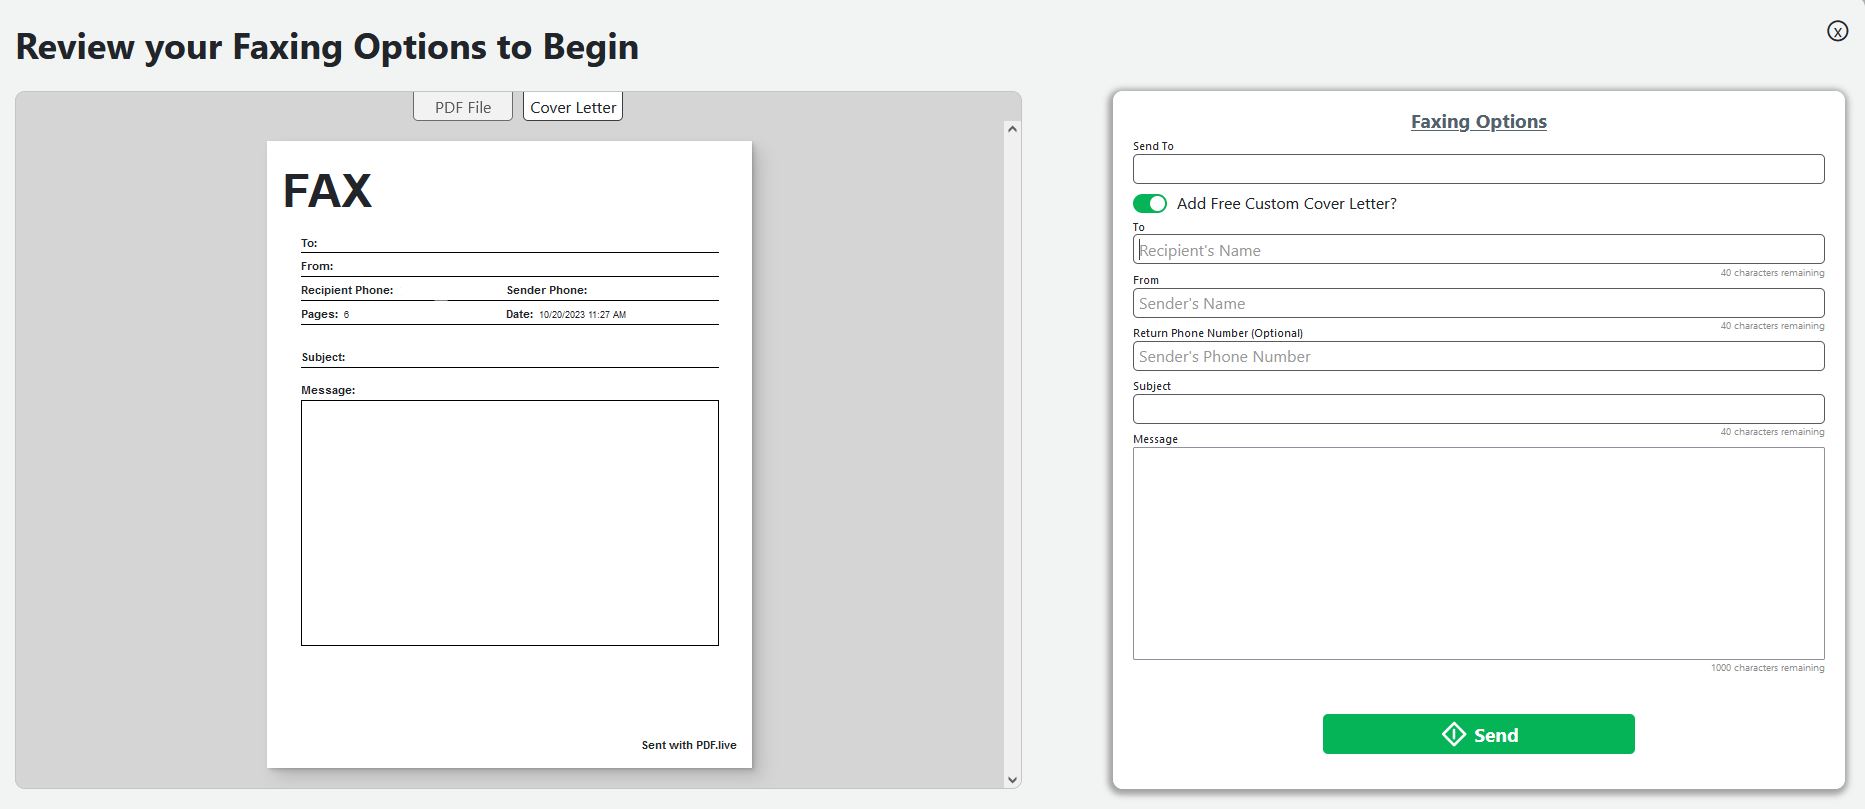This screenshot has height=809, width=1865.
Task: Click the Subject input field
Action: (1478, 409)
